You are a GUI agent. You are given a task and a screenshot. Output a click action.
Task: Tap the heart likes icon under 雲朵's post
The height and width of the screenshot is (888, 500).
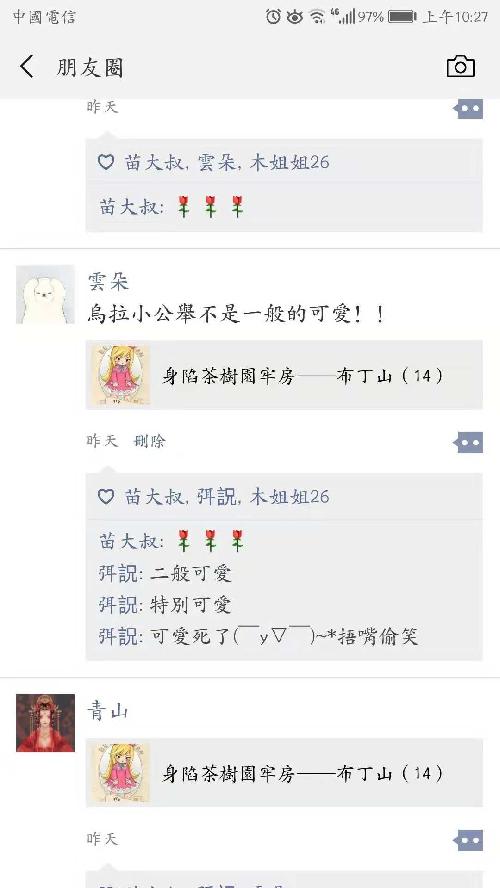[x=106, y=497]
